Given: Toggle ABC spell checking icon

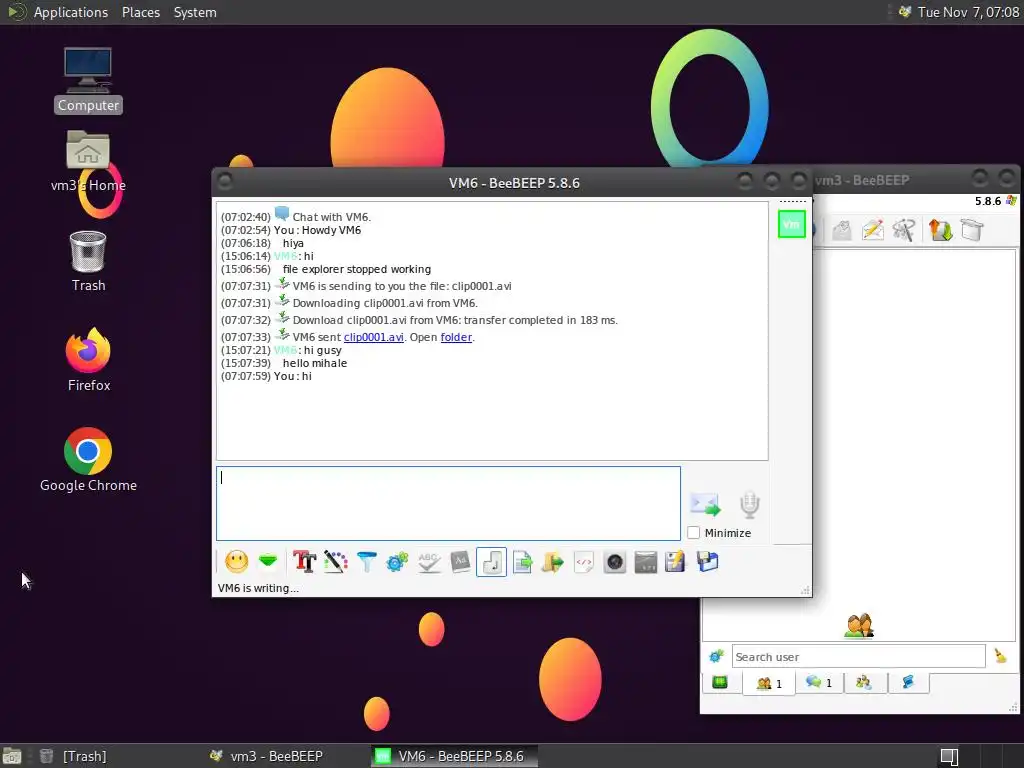Looking at the screenshot, I should click(x=428, y=562).
